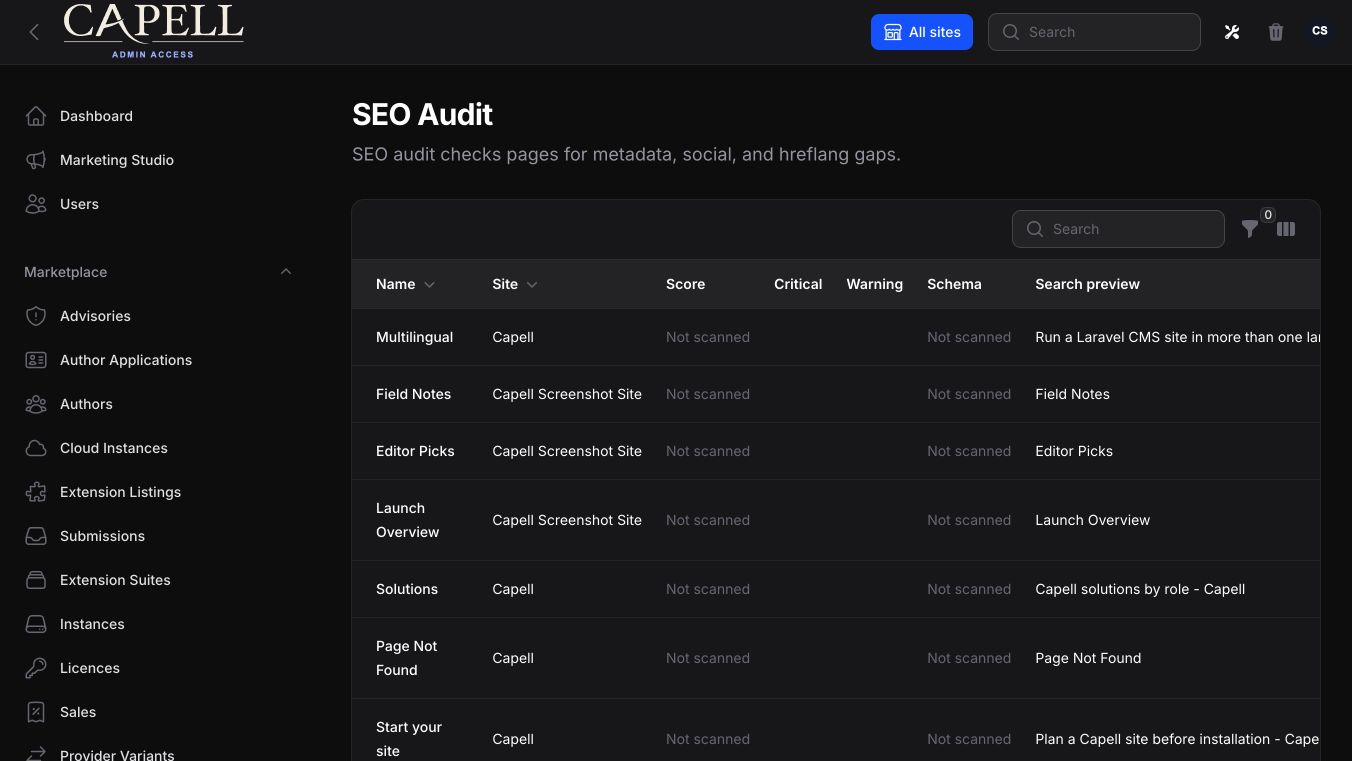Open Marketing Studio from the sidebar
This screenshot has height=761, width=1352.
[x=117, y=160]
